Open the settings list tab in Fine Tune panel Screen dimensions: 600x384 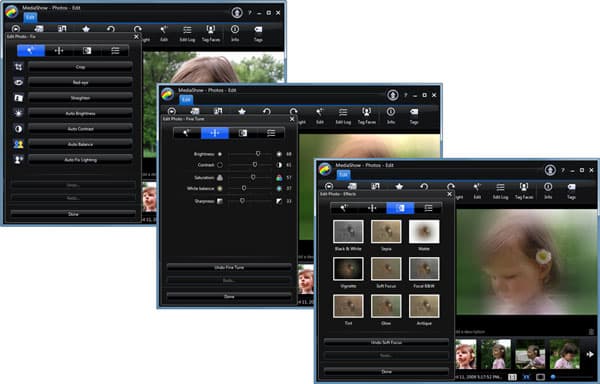(271, 133)
